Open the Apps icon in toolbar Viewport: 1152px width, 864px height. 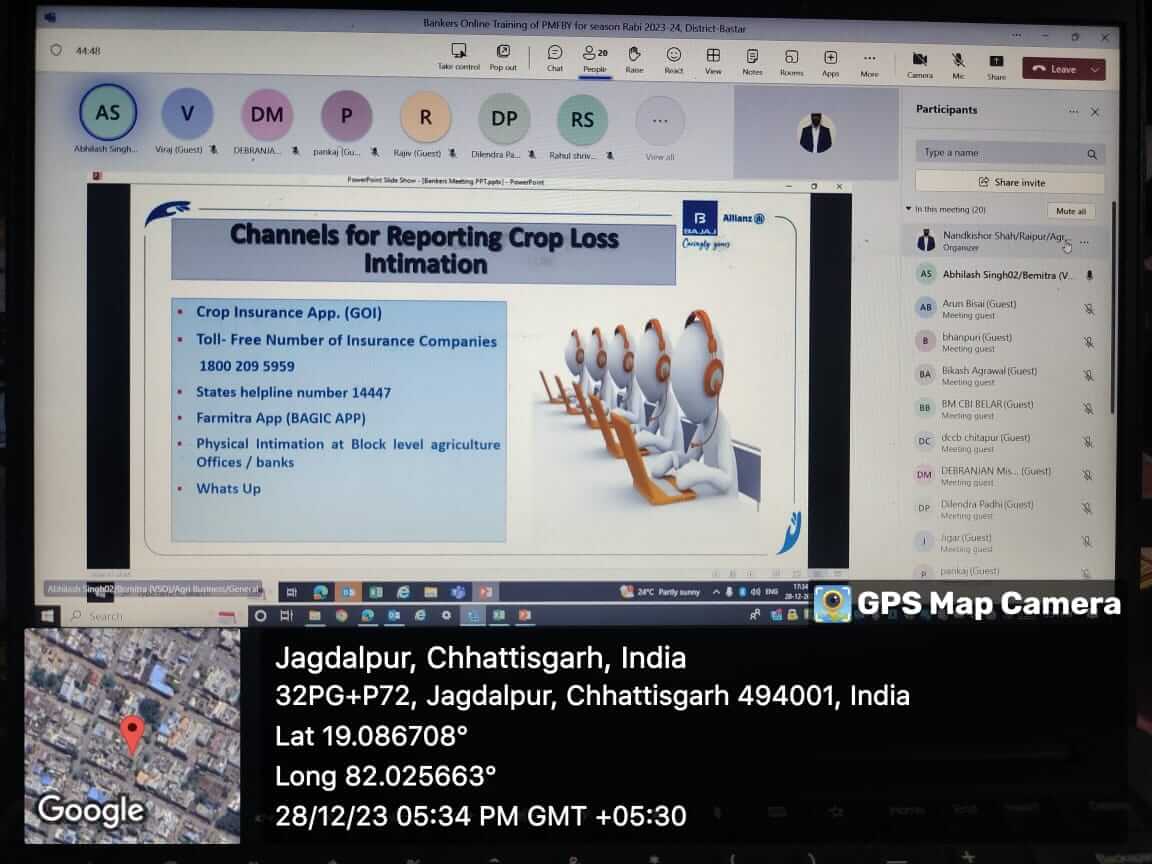830,58
